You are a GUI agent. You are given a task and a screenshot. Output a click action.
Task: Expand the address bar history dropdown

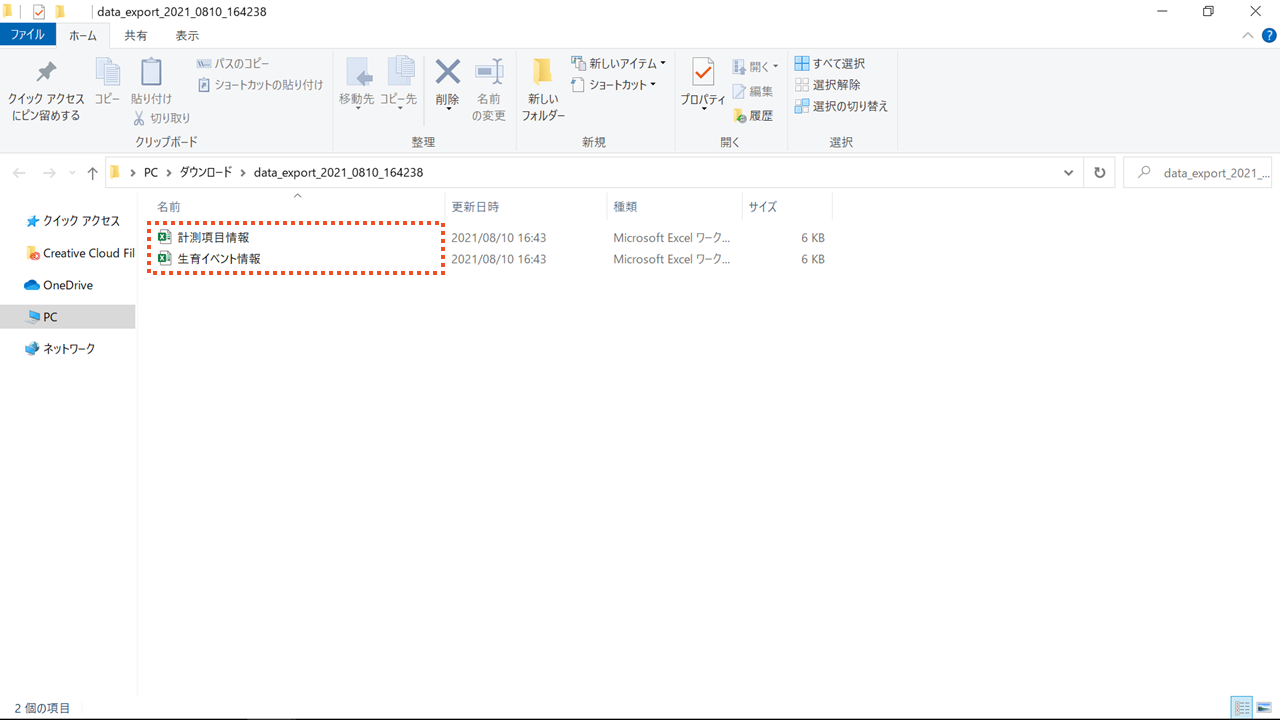[1069, 173]
